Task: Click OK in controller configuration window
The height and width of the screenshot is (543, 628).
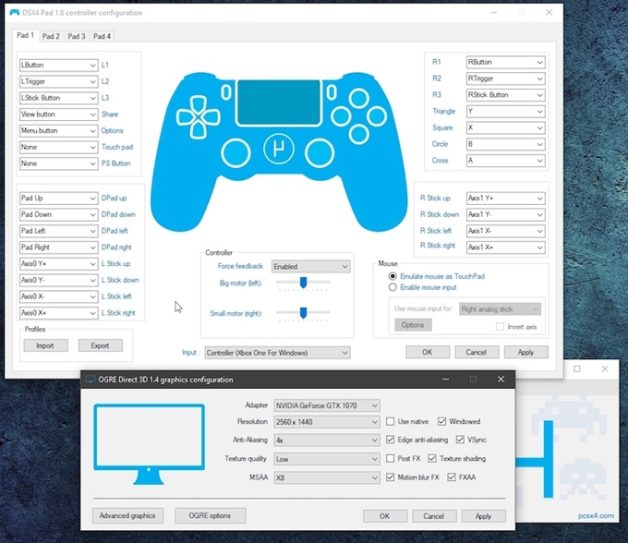Action: pos(427,352)
